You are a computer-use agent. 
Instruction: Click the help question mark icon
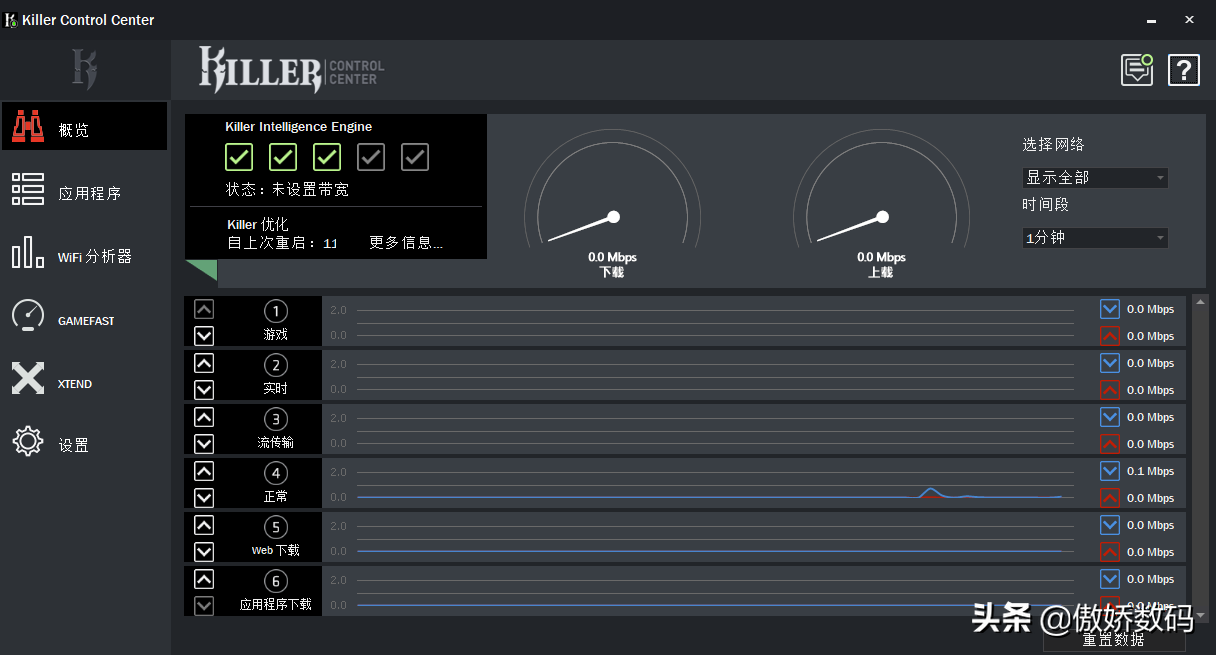(1184, 70)
